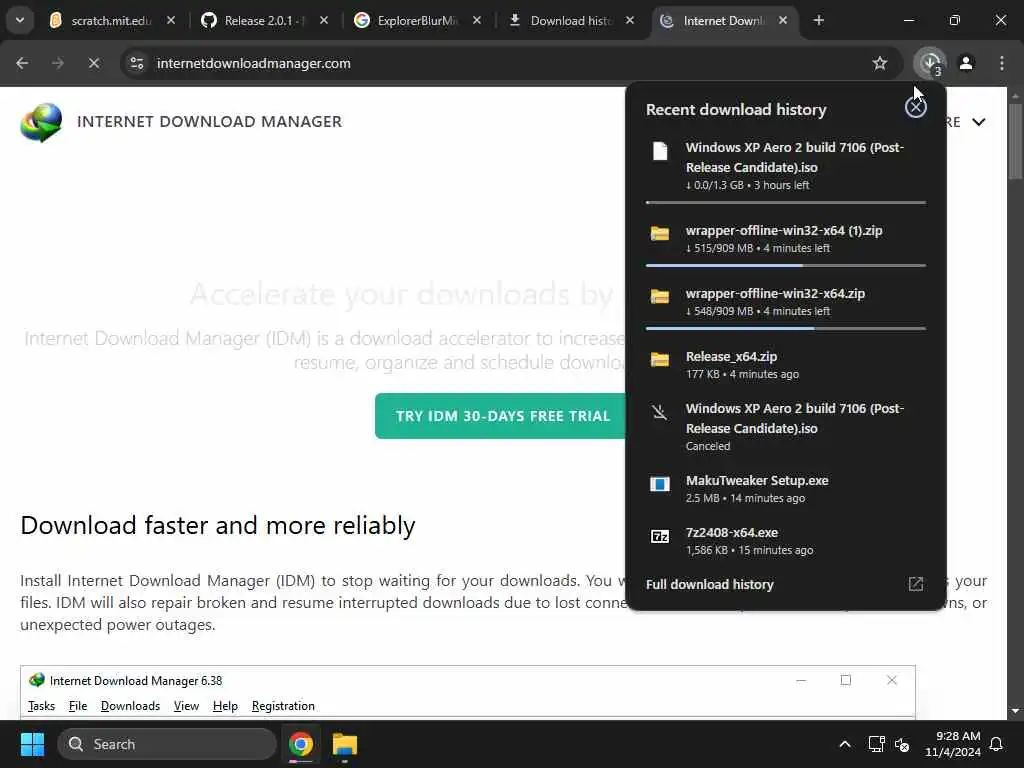Open File menu in IDM 6.38 screenshot
Image resolution: width=1024 pixels, height=768 pixels.
78,706
